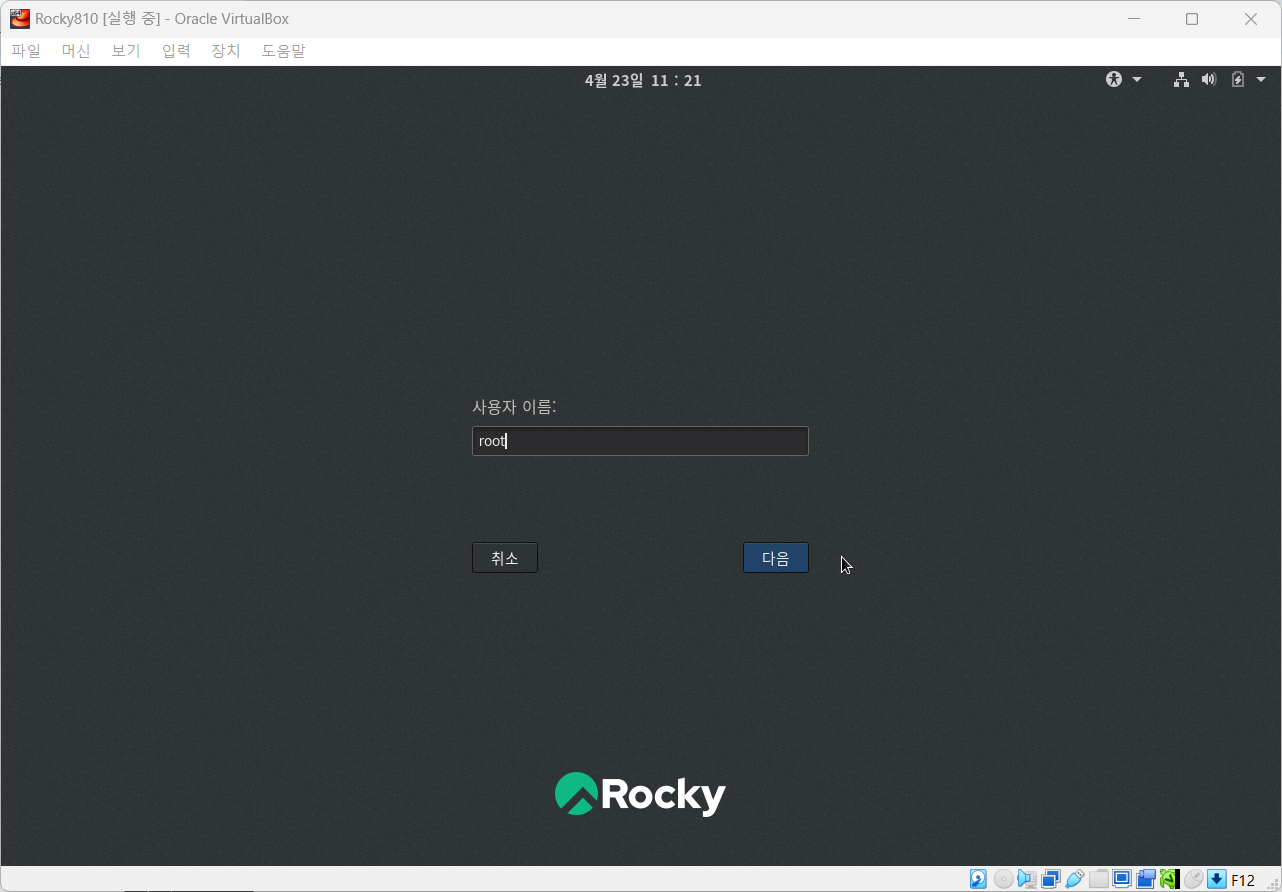Open the 장치 menu
Viewport: 1282px width, 892px height.
226,51
